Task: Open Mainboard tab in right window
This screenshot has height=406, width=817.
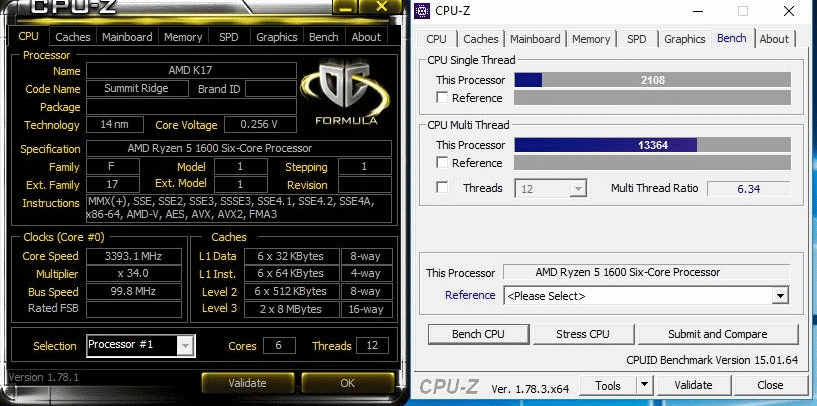Action: coord(535,39)
